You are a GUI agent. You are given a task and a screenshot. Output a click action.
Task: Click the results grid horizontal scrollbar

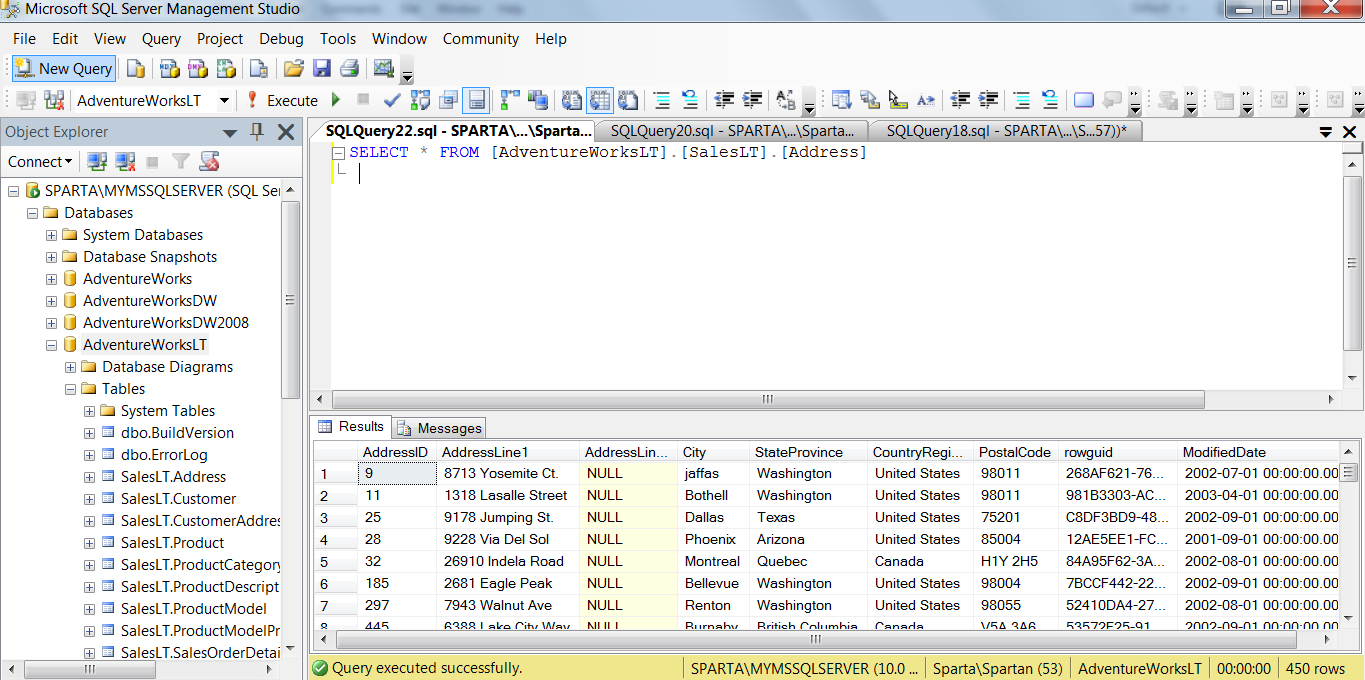pos(815,639)
